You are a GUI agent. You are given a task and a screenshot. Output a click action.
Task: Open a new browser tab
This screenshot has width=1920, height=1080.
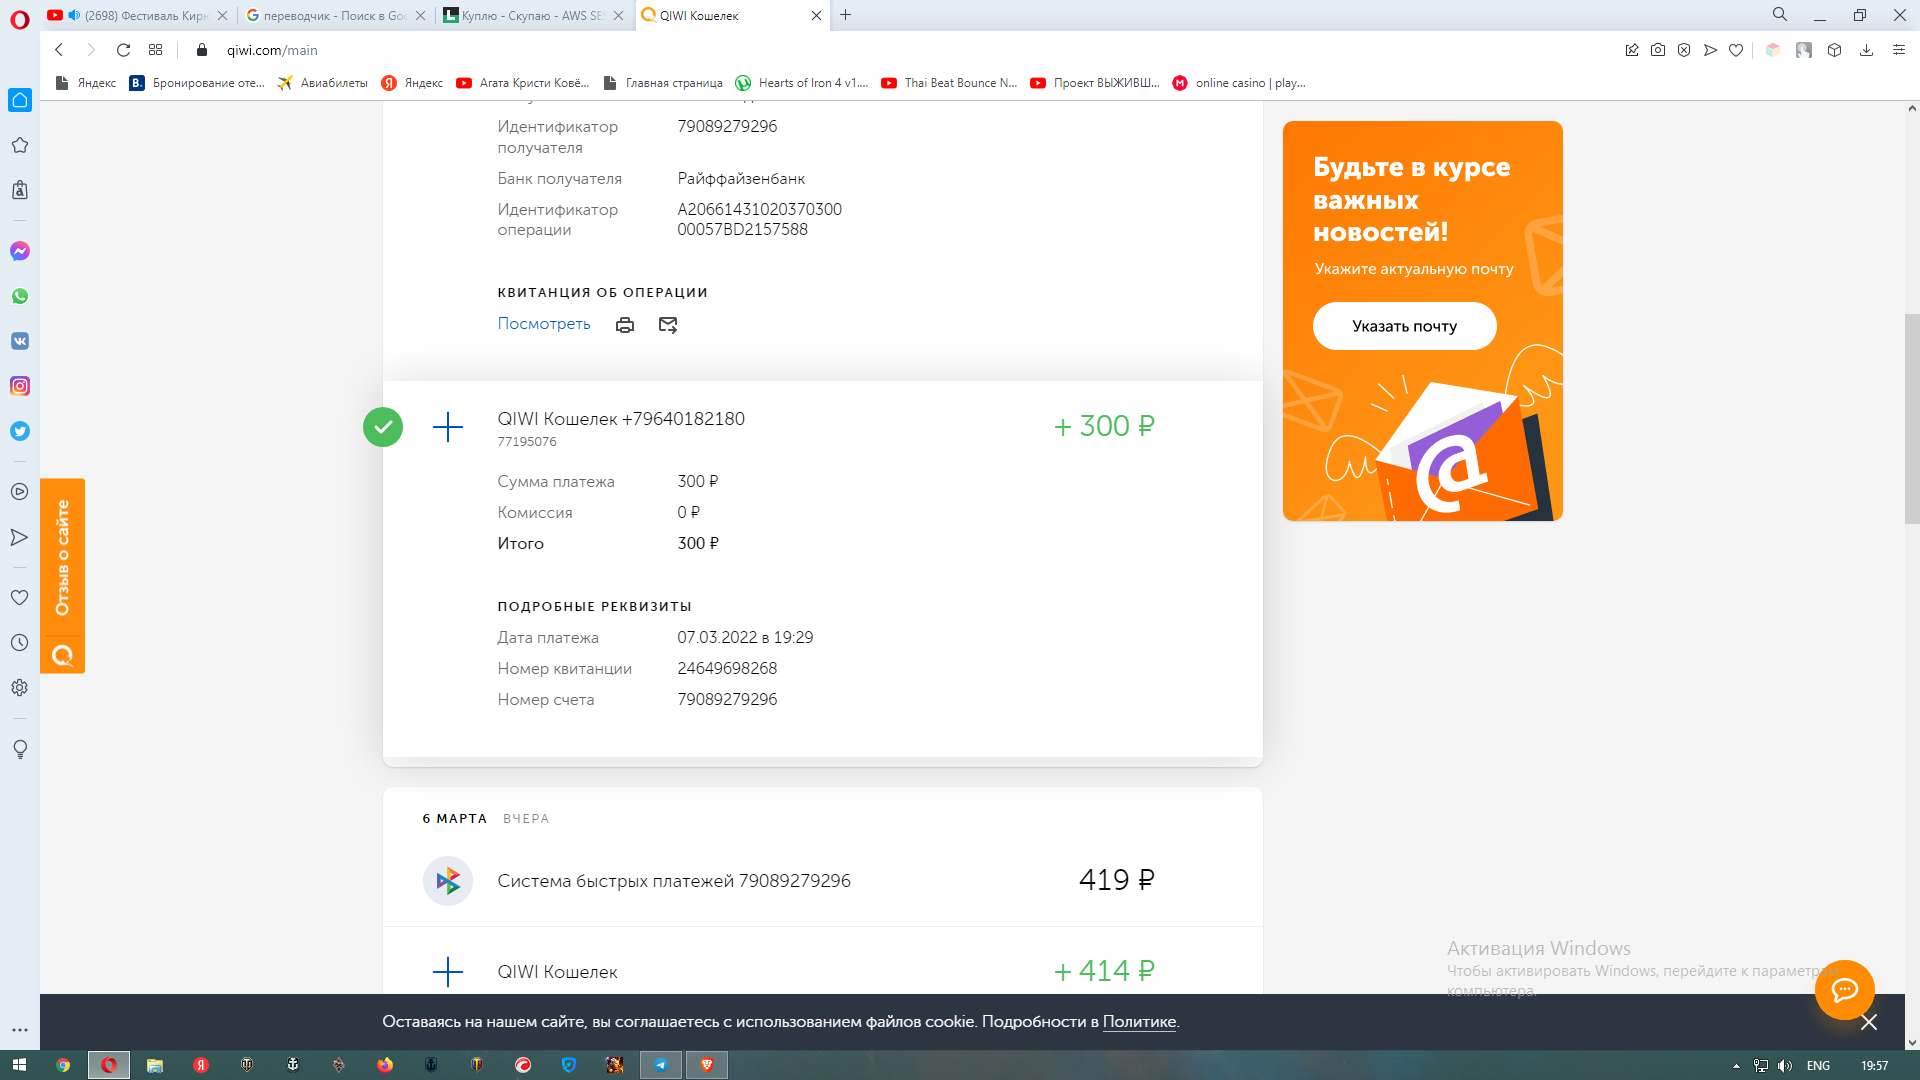pyautogui.click(x=846, y=15)
